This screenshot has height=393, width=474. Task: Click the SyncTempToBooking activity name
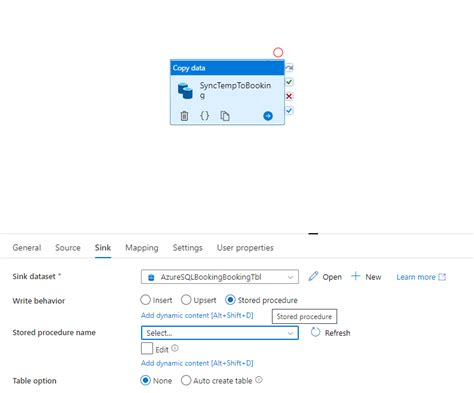coord(235,90)
